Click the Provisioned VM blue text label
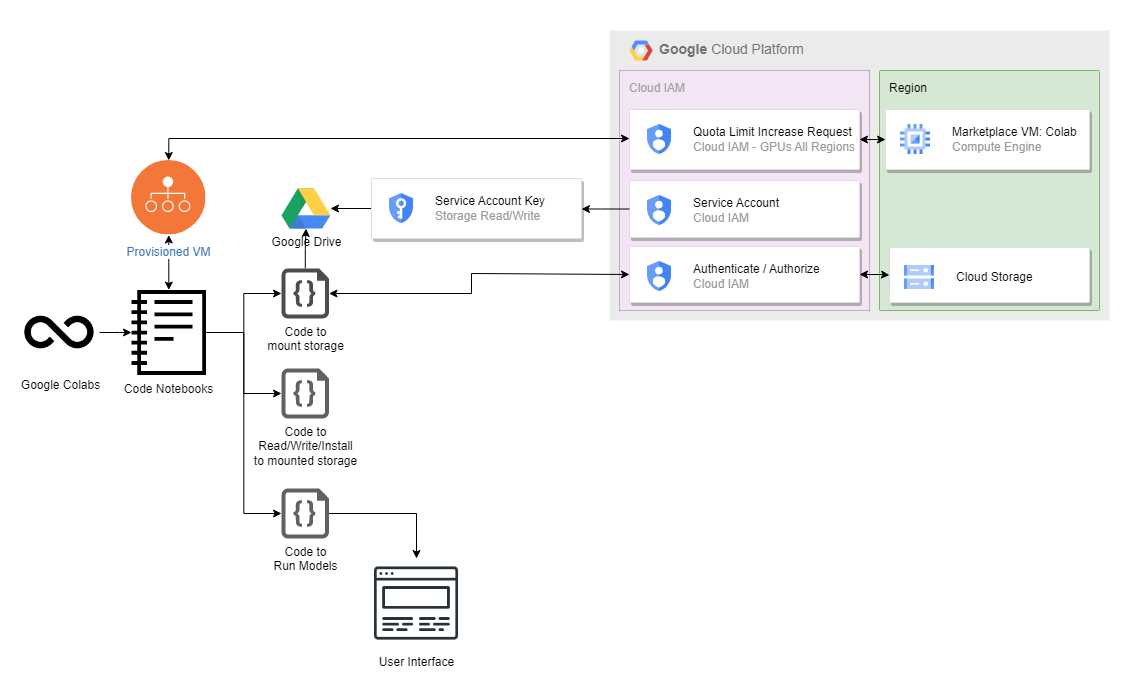Screen dimensions: 1134x684 (x=168, y=252)
